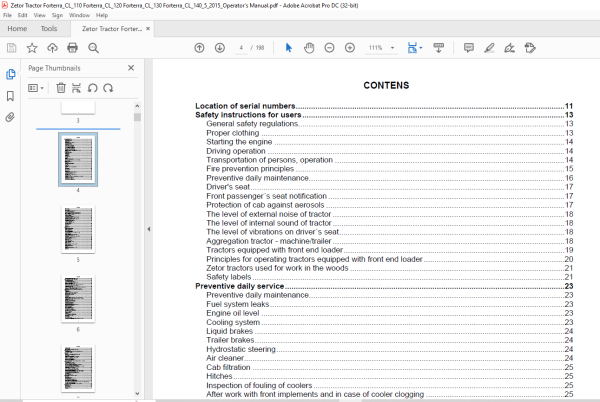The width and height of the screenshot is (600, 402).
Task: Rotate page counterclockwise
Action: tap(92, 88)
